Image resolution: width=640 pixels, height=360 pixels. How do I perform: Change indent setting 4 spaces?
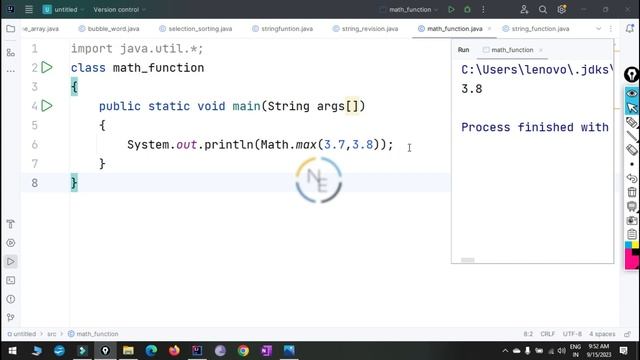602,334
